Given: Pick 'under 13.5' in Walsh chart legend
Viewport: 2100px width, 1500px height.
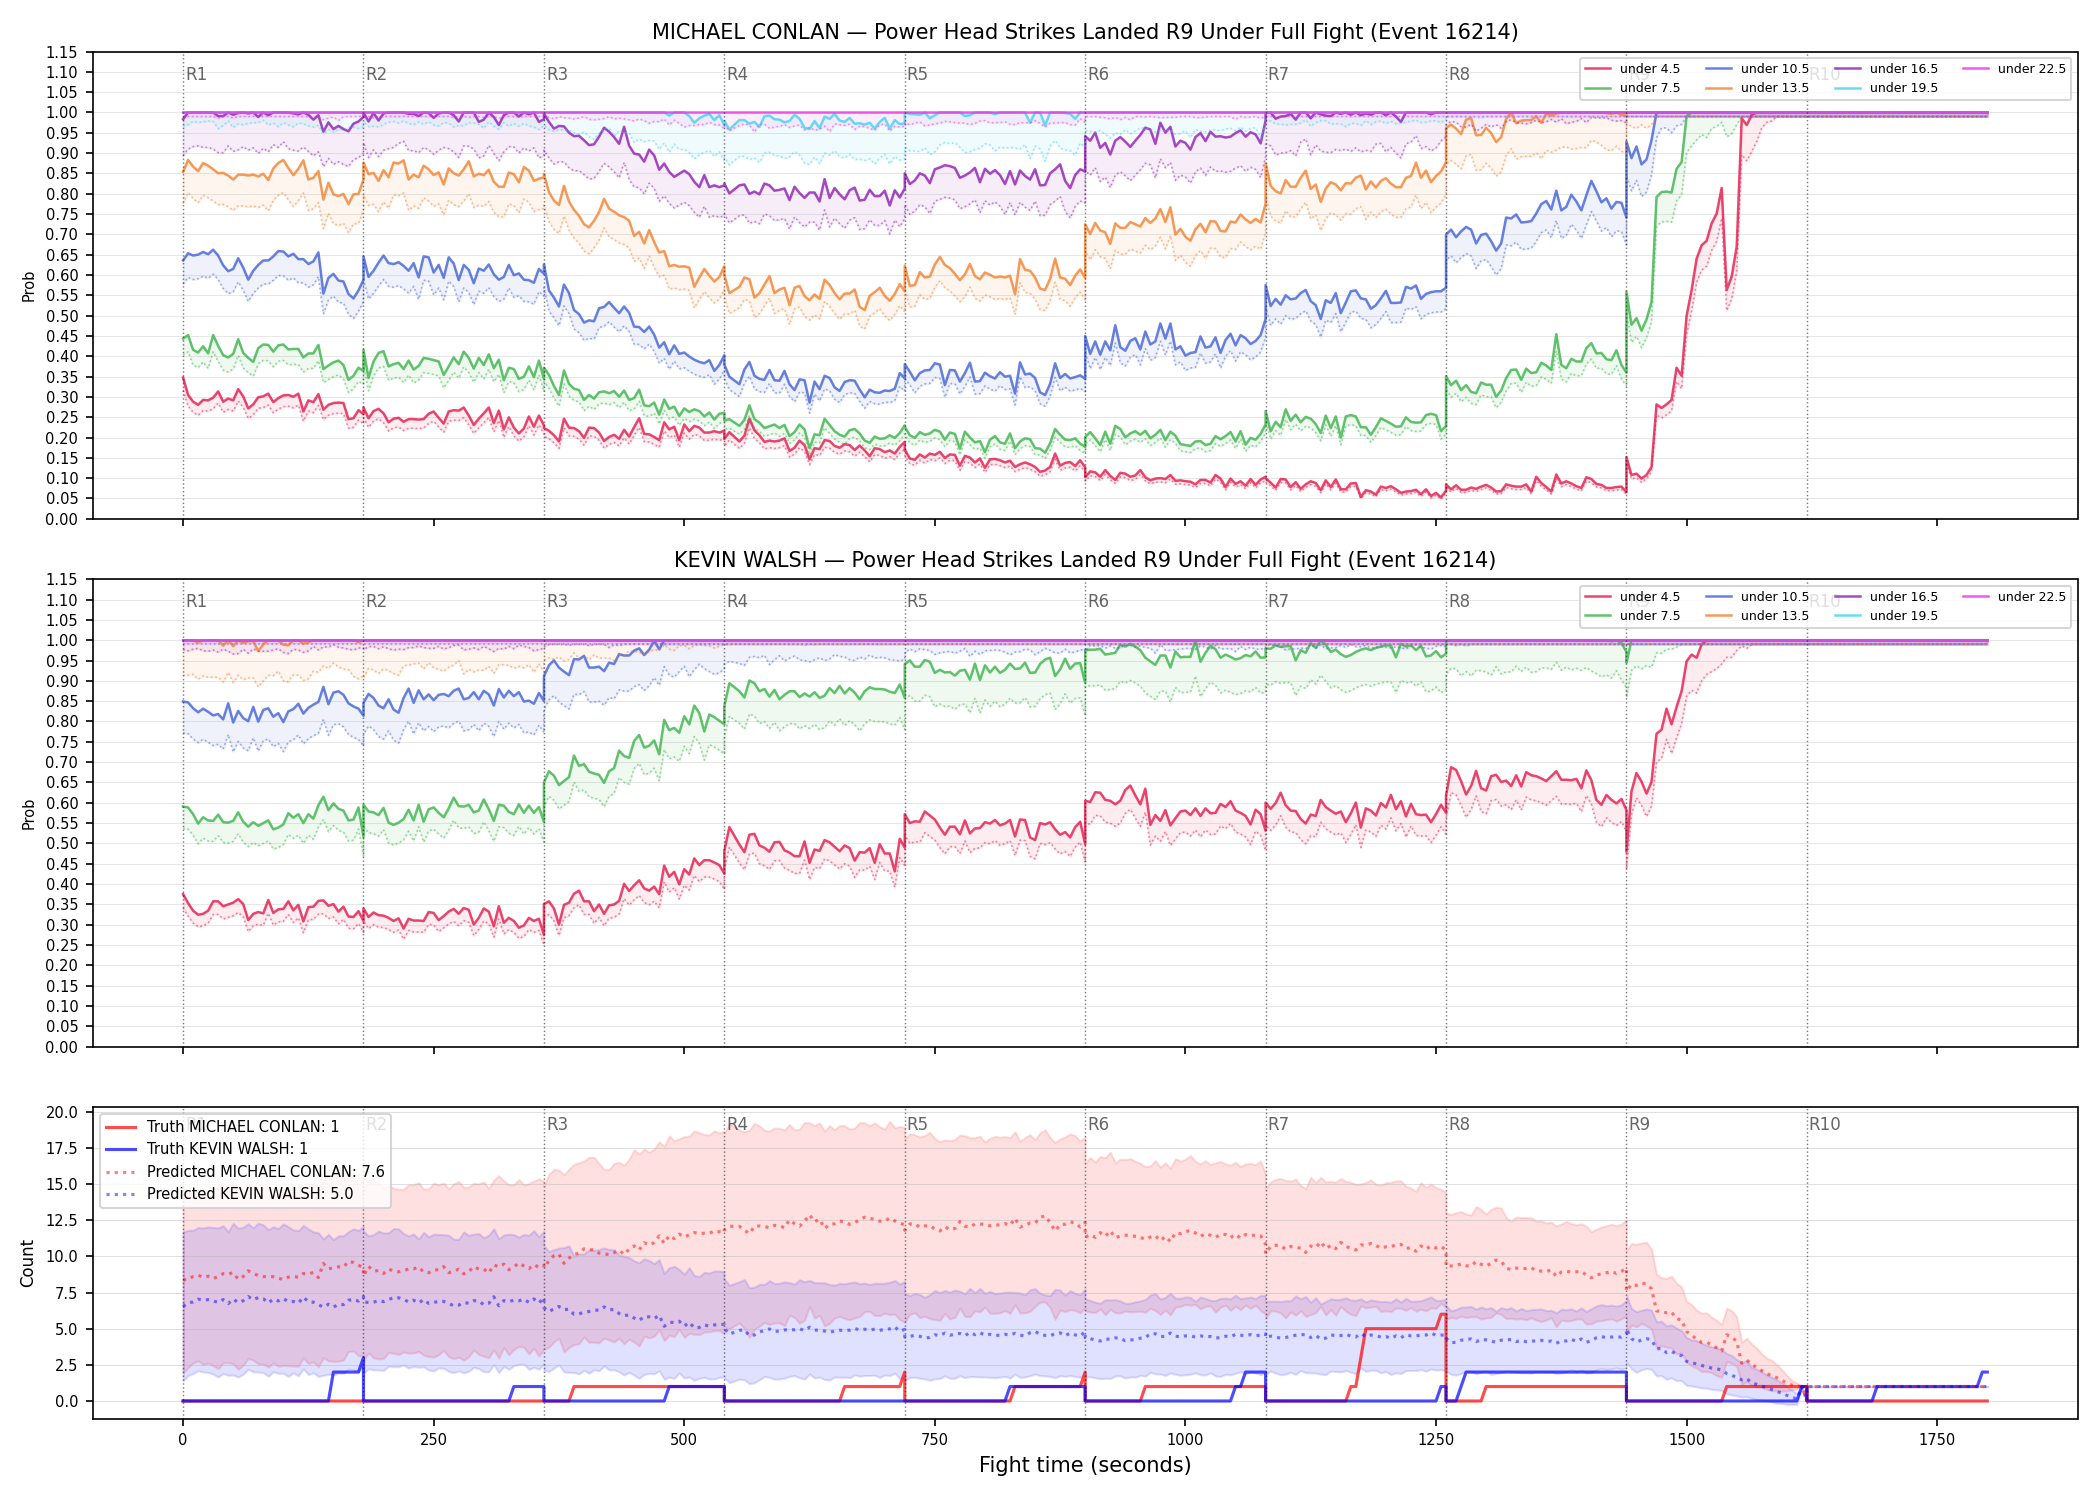Looking at the screenshot, I should (x=1758, y=616).
